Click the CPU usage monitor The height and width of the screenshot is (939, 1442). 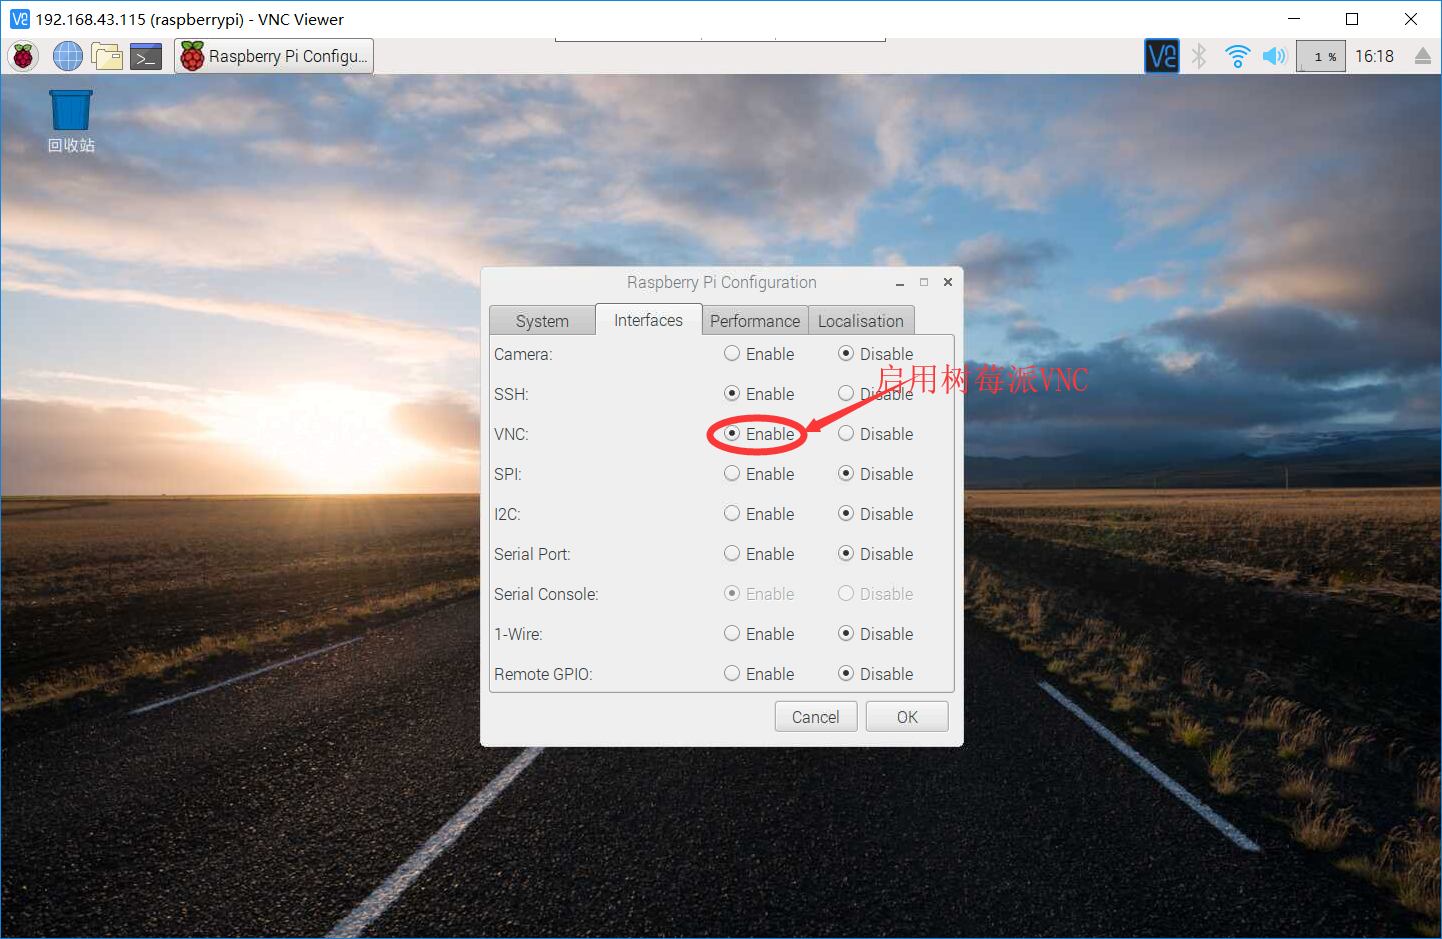[1321, 56]
